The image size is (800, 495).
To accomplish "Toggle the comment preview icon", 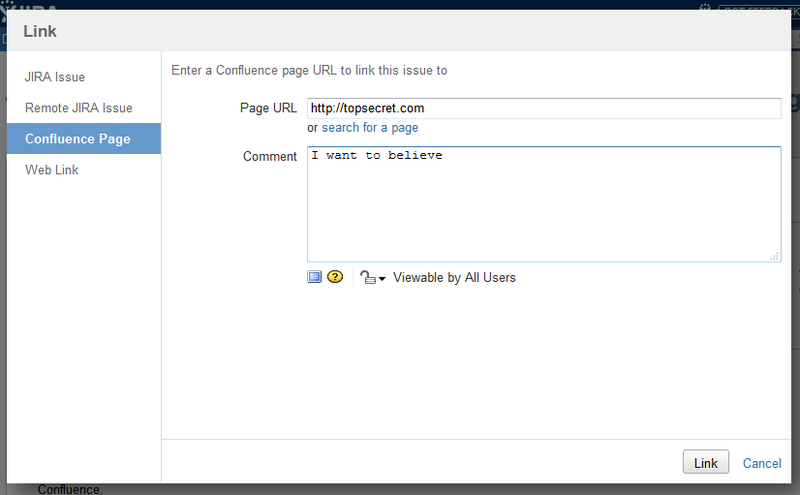I will point(314,277).
